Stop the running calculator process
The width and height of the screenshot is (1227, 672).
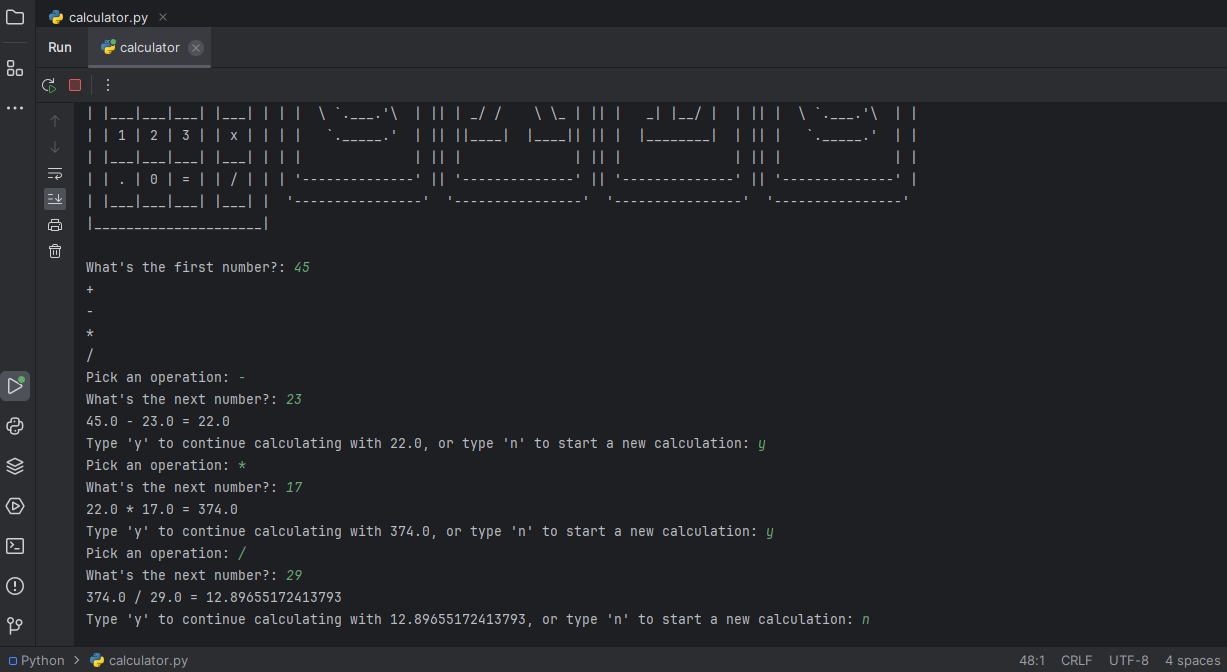pos(75,85)
